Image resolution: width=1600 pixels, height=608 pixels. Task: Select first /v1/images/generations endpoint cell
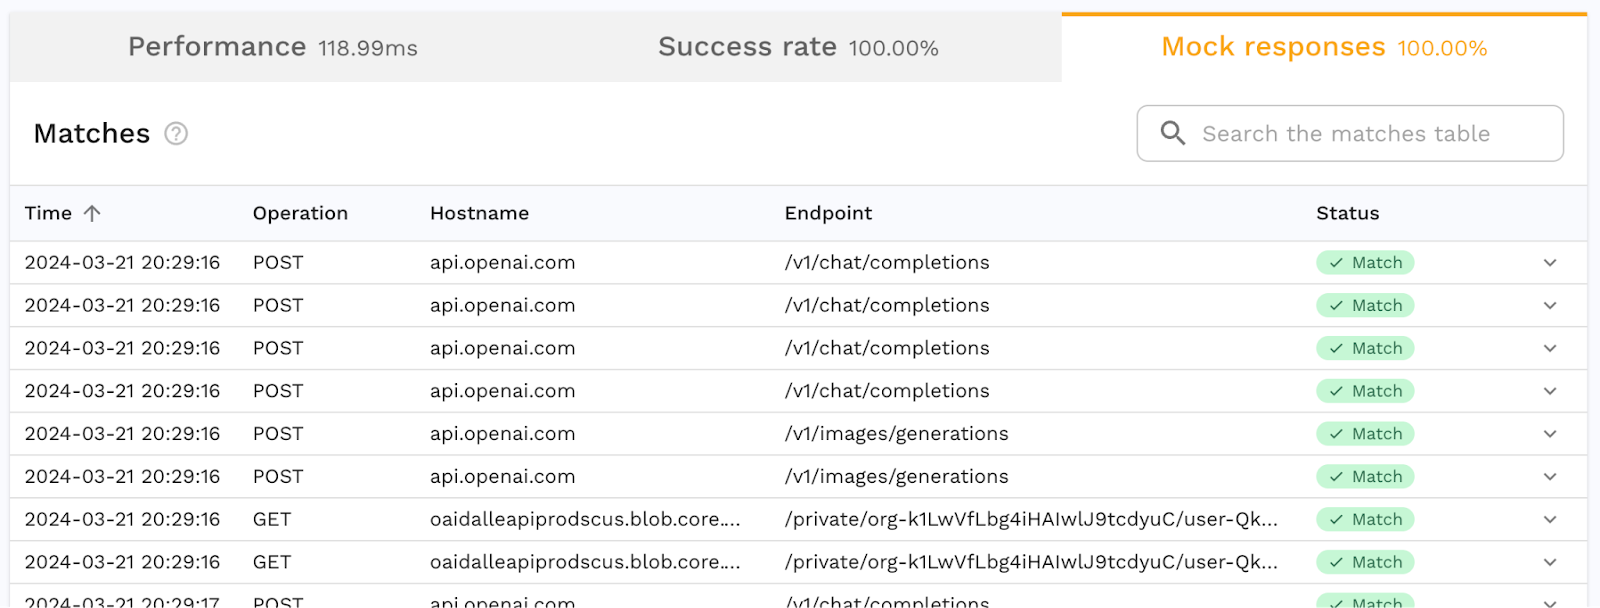pyautogui.click(x=897, y=434)
